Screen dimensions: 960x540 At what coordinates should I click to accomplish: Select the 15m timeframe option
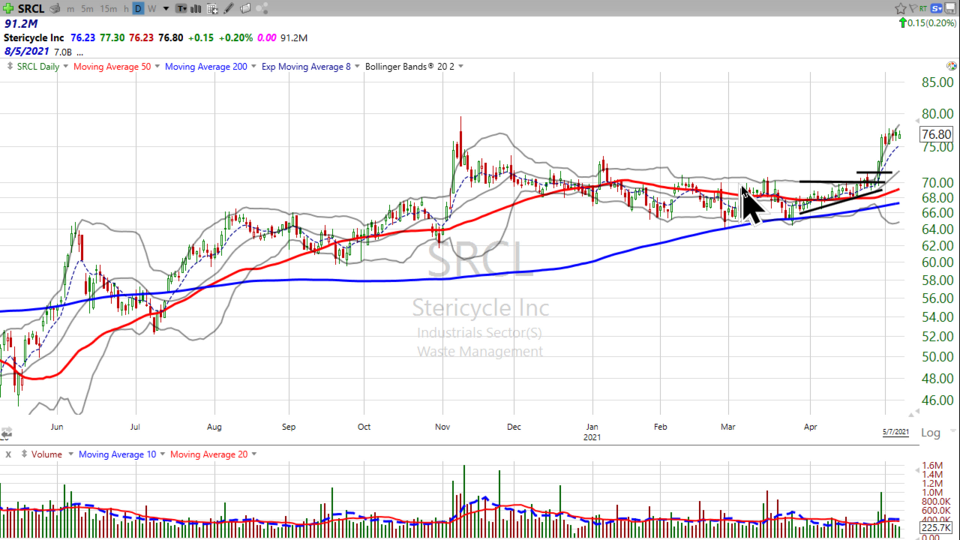click(109, 8)
